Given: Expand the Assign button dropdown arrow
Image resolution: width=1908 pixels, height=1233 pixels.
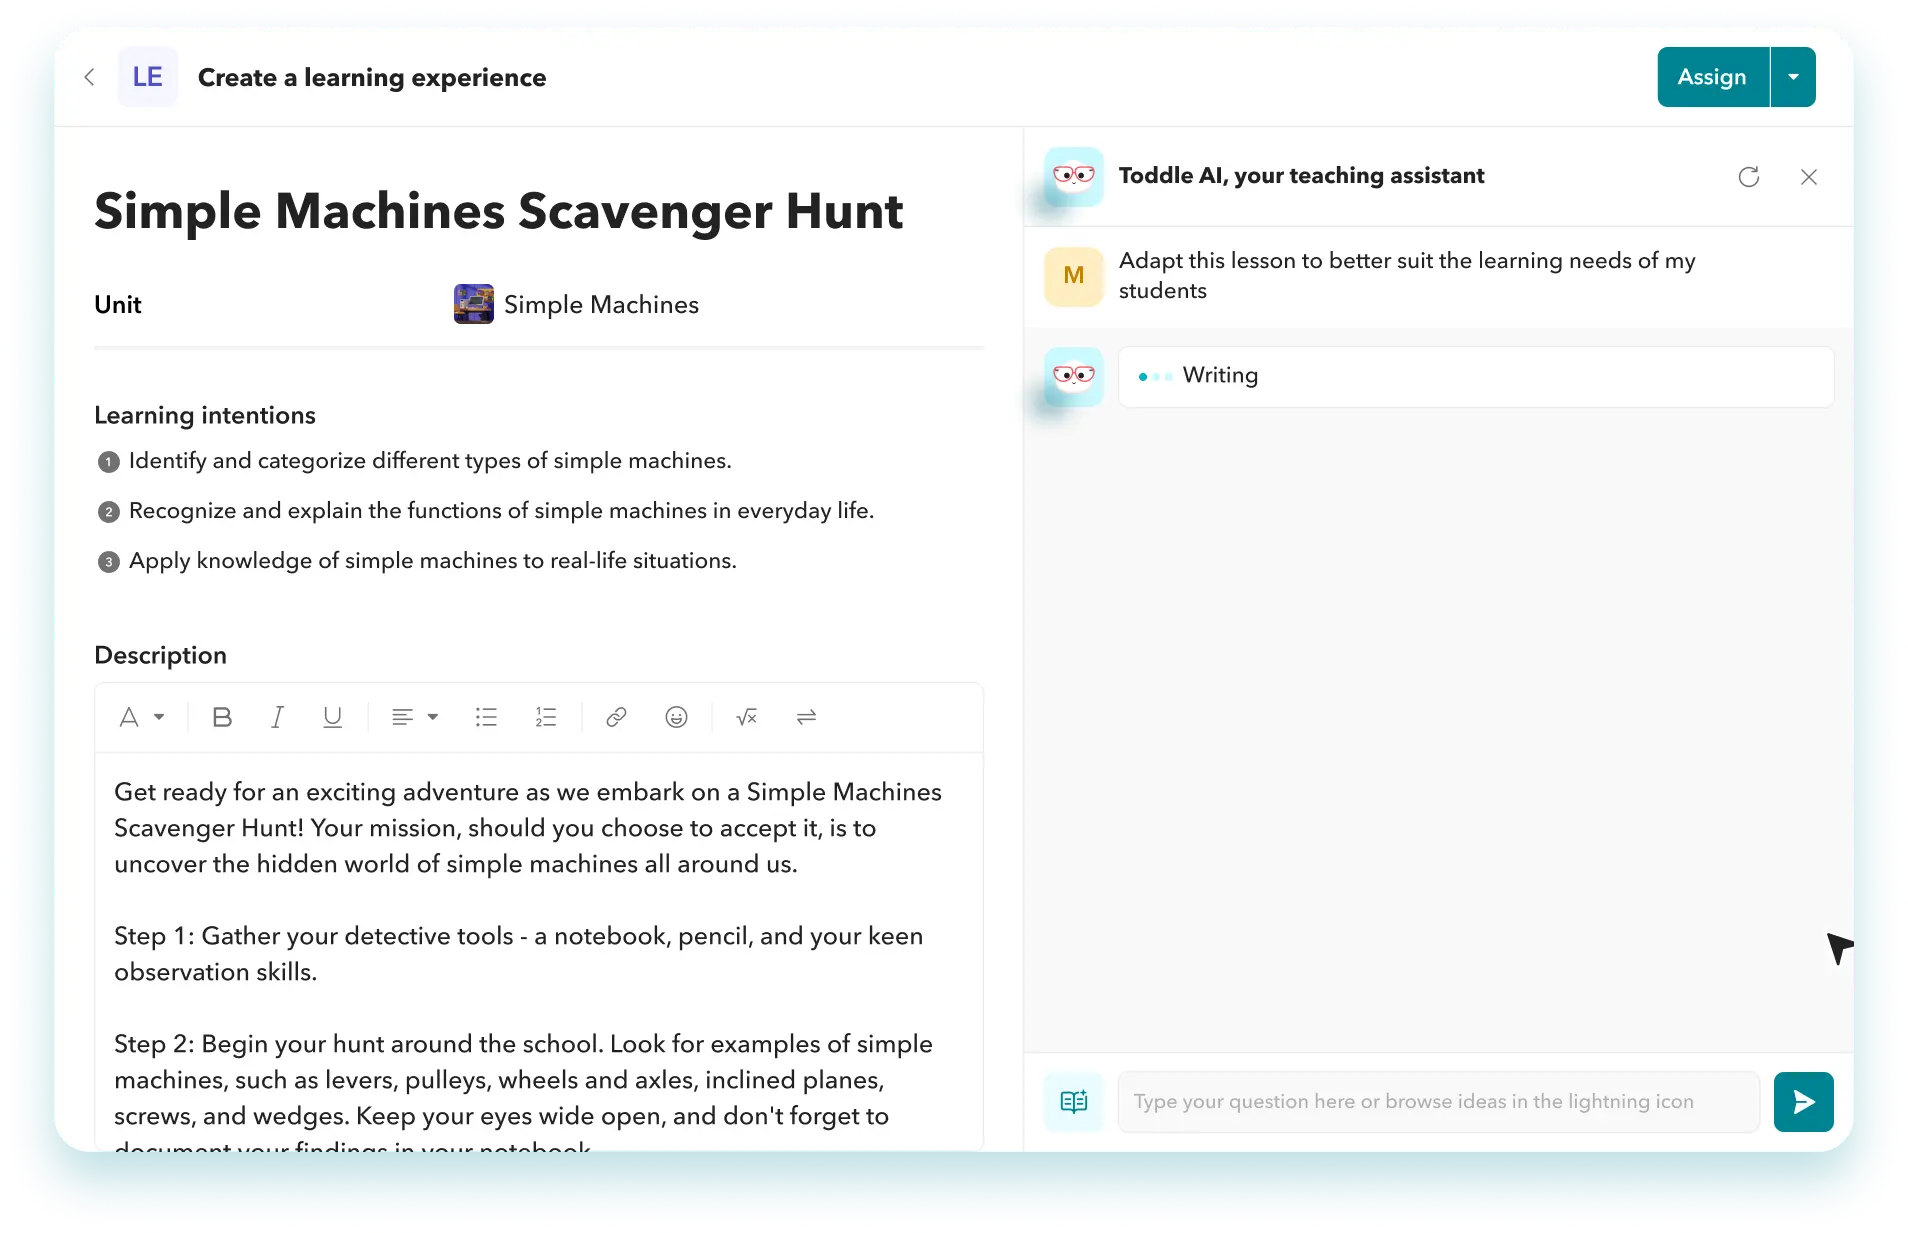Looking at the screenshot, I should click(1794, 76).
